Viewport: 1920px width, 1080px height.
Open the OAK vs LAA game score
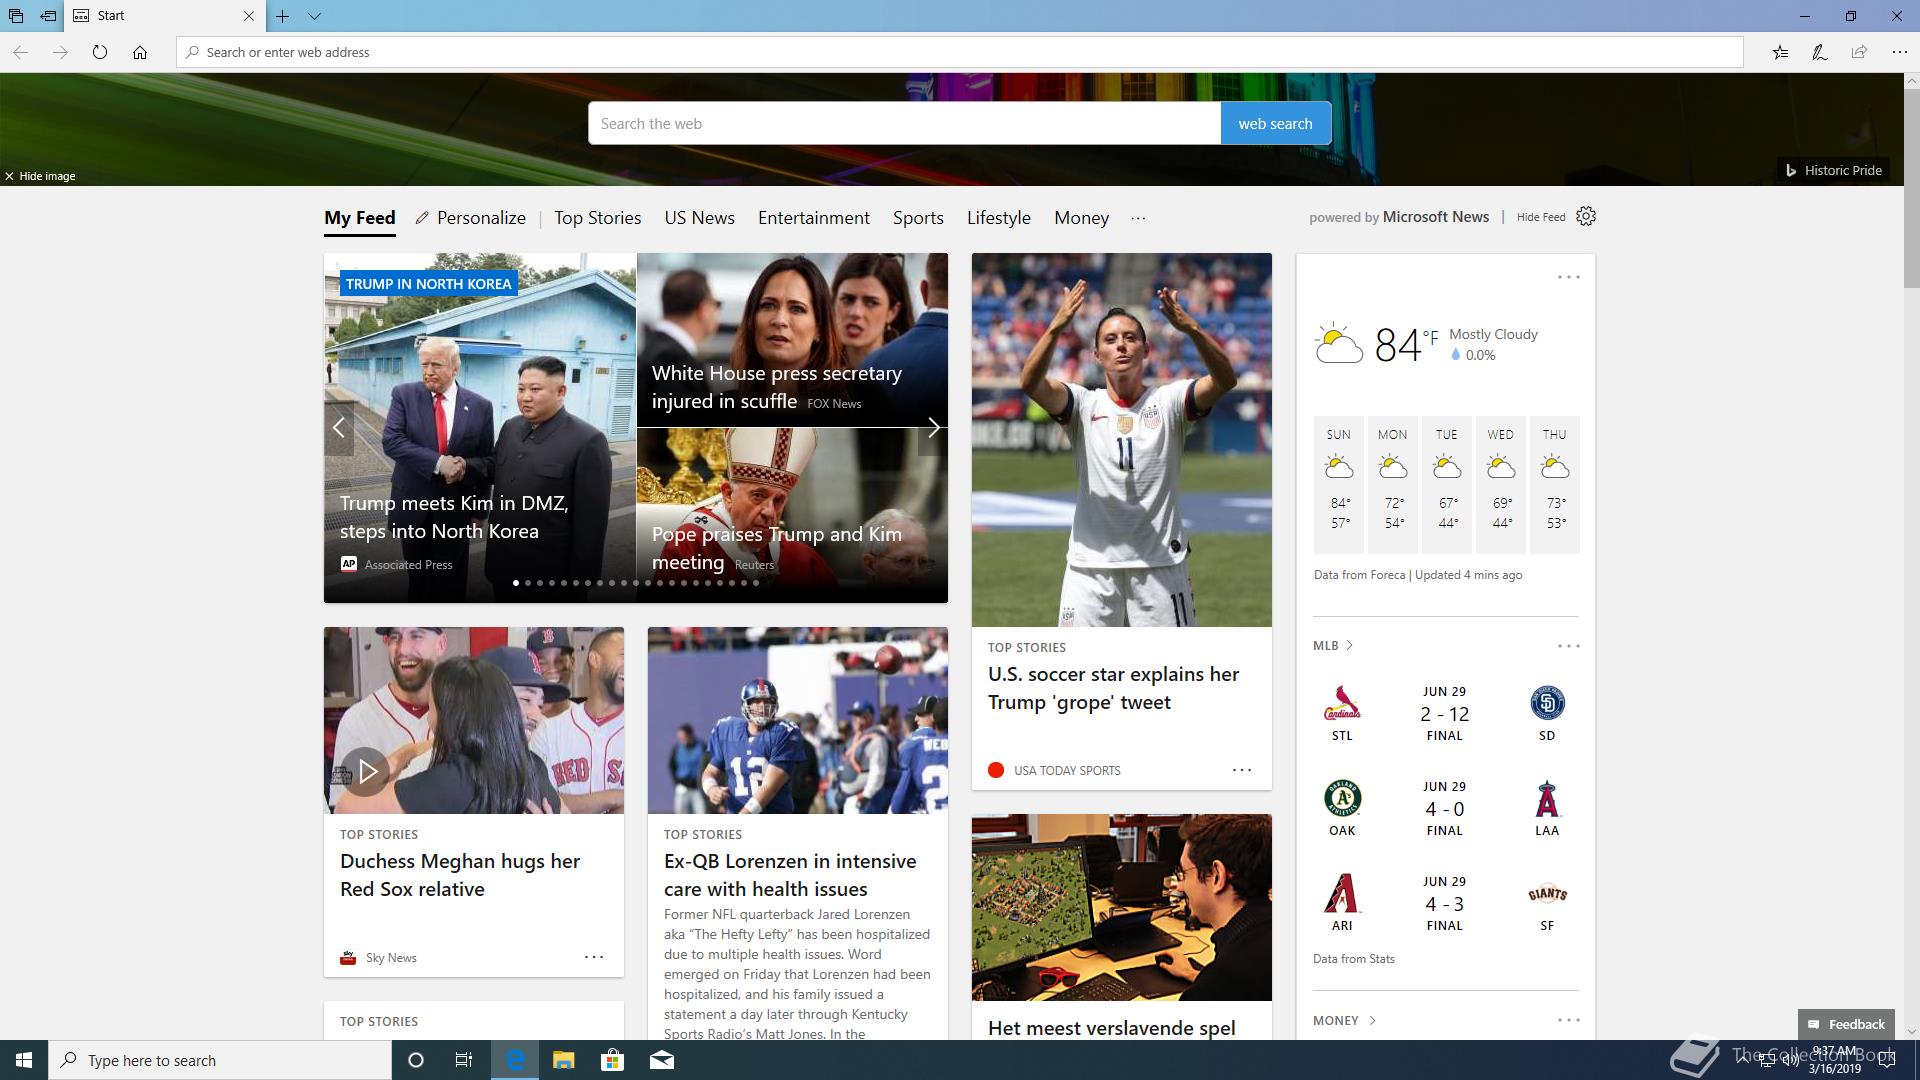1444,809
